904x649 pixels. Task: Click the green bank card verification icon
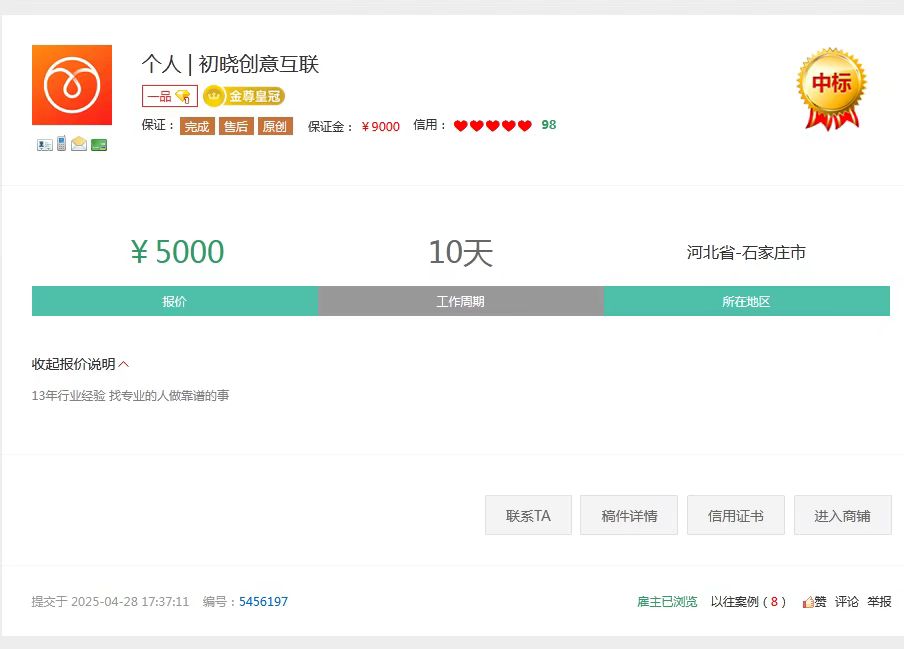pos(99,145)
